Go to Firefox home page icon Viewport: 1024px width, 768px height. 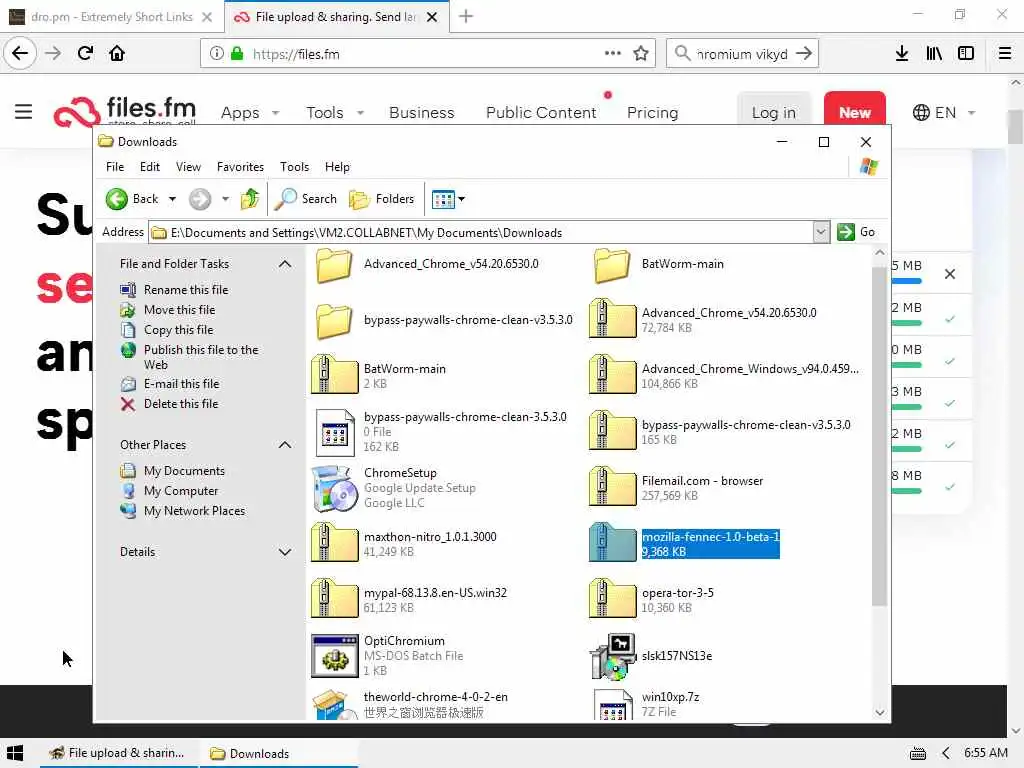[117, 54]
